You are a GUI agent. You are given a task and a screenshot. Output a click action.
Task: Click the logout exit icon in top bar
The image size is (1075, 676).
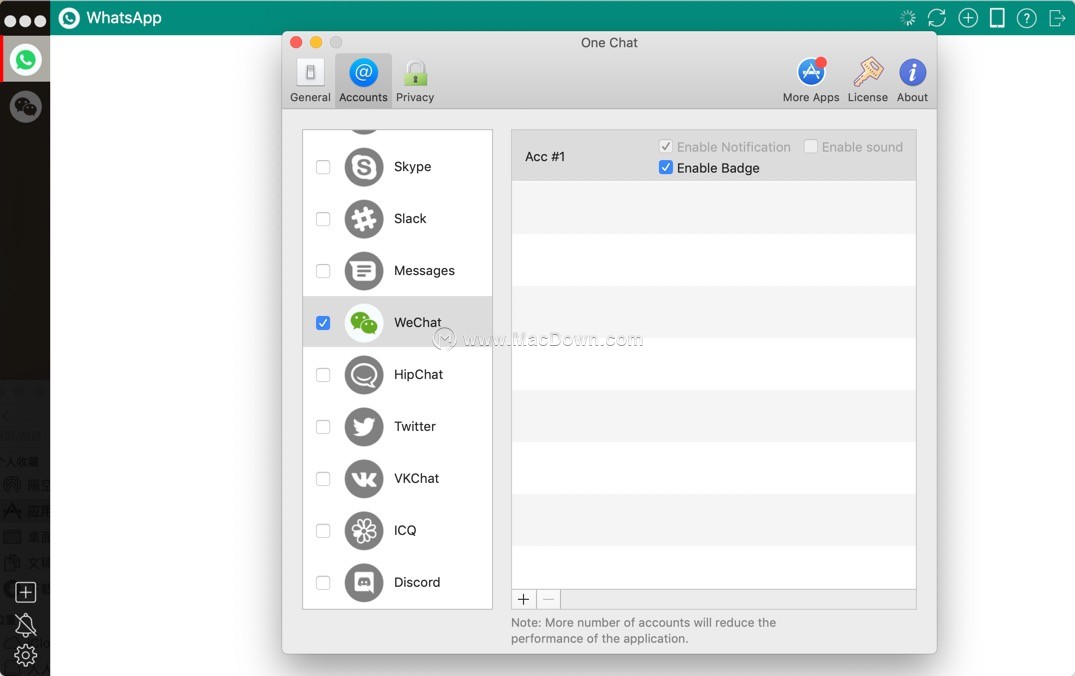pyautogui.click(x=1056, y=18)
